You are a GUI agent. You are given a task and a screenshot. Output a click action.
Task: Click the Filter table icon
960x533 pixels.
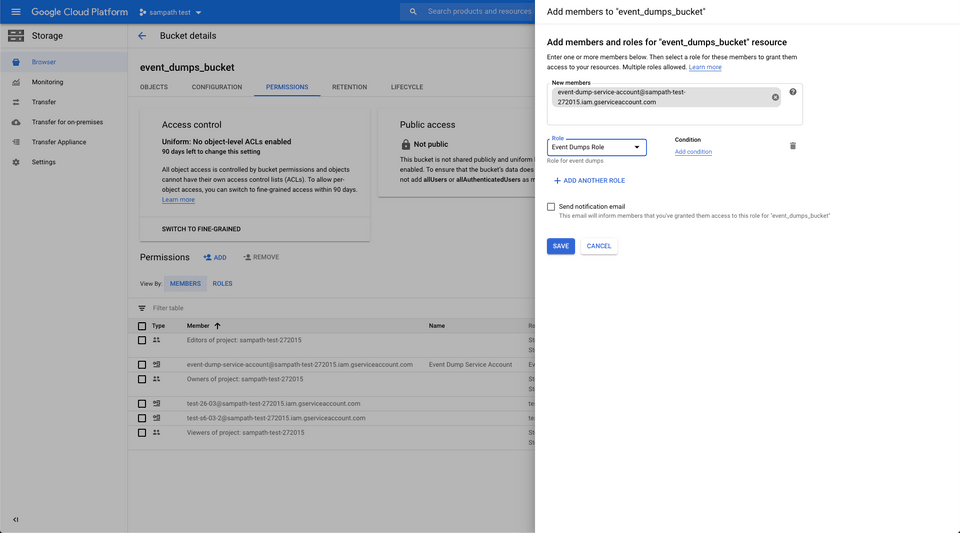coord(142,308)
